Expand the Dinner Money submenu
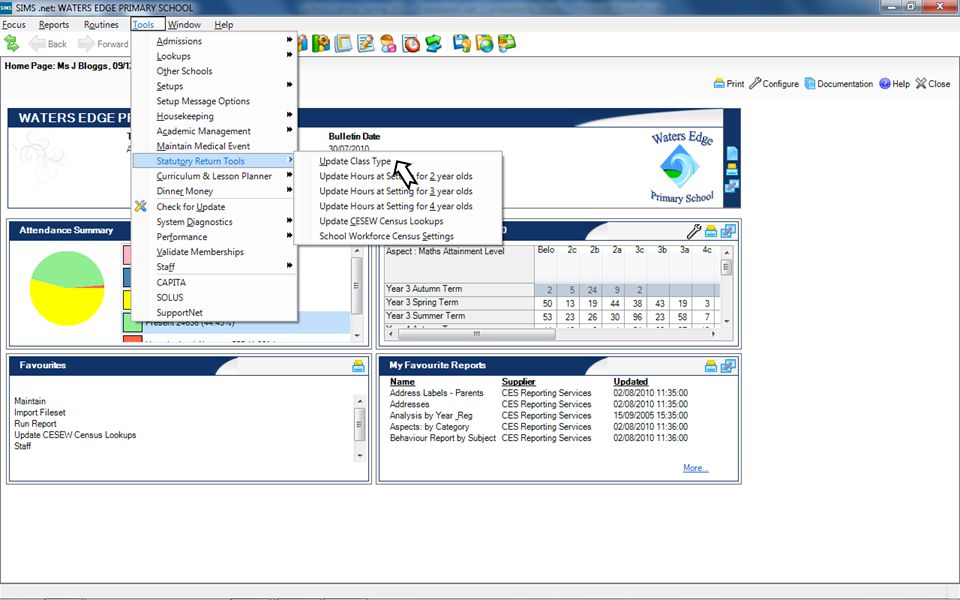960x600 pixels. (215, 191)
